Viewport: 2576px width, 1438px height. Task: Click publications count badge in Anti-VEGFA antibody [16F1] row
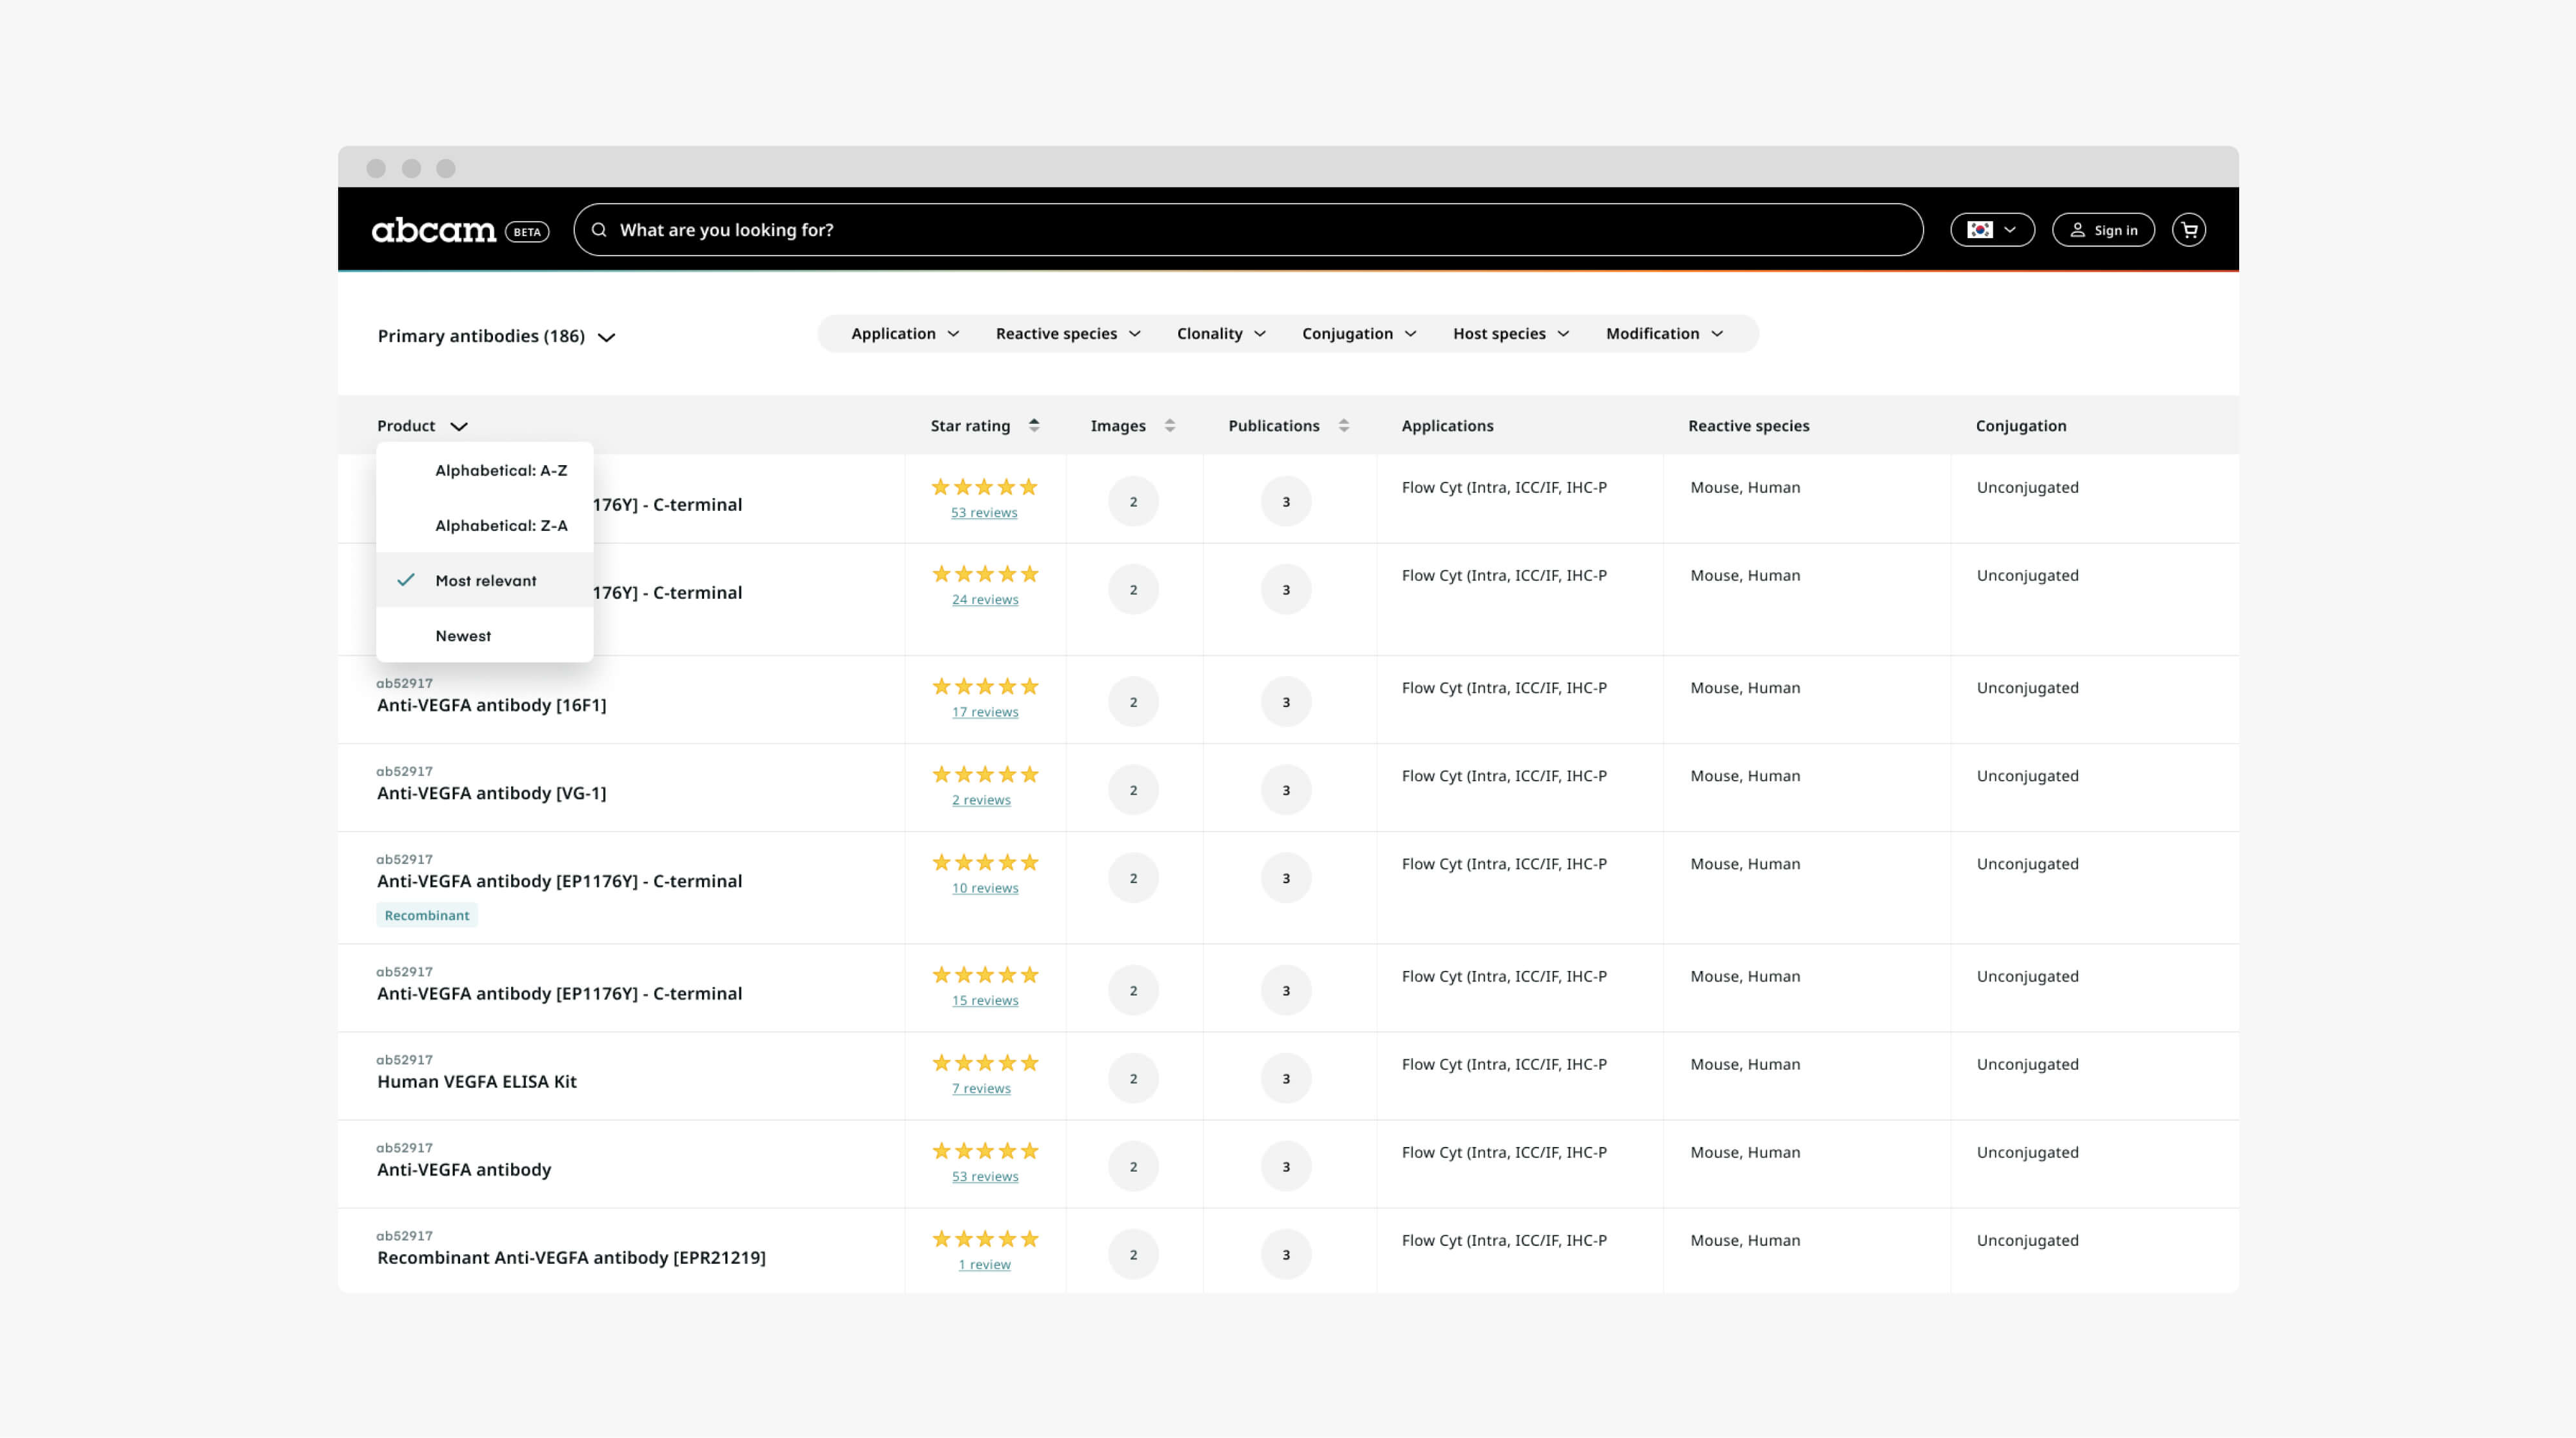click(1286, 702)
